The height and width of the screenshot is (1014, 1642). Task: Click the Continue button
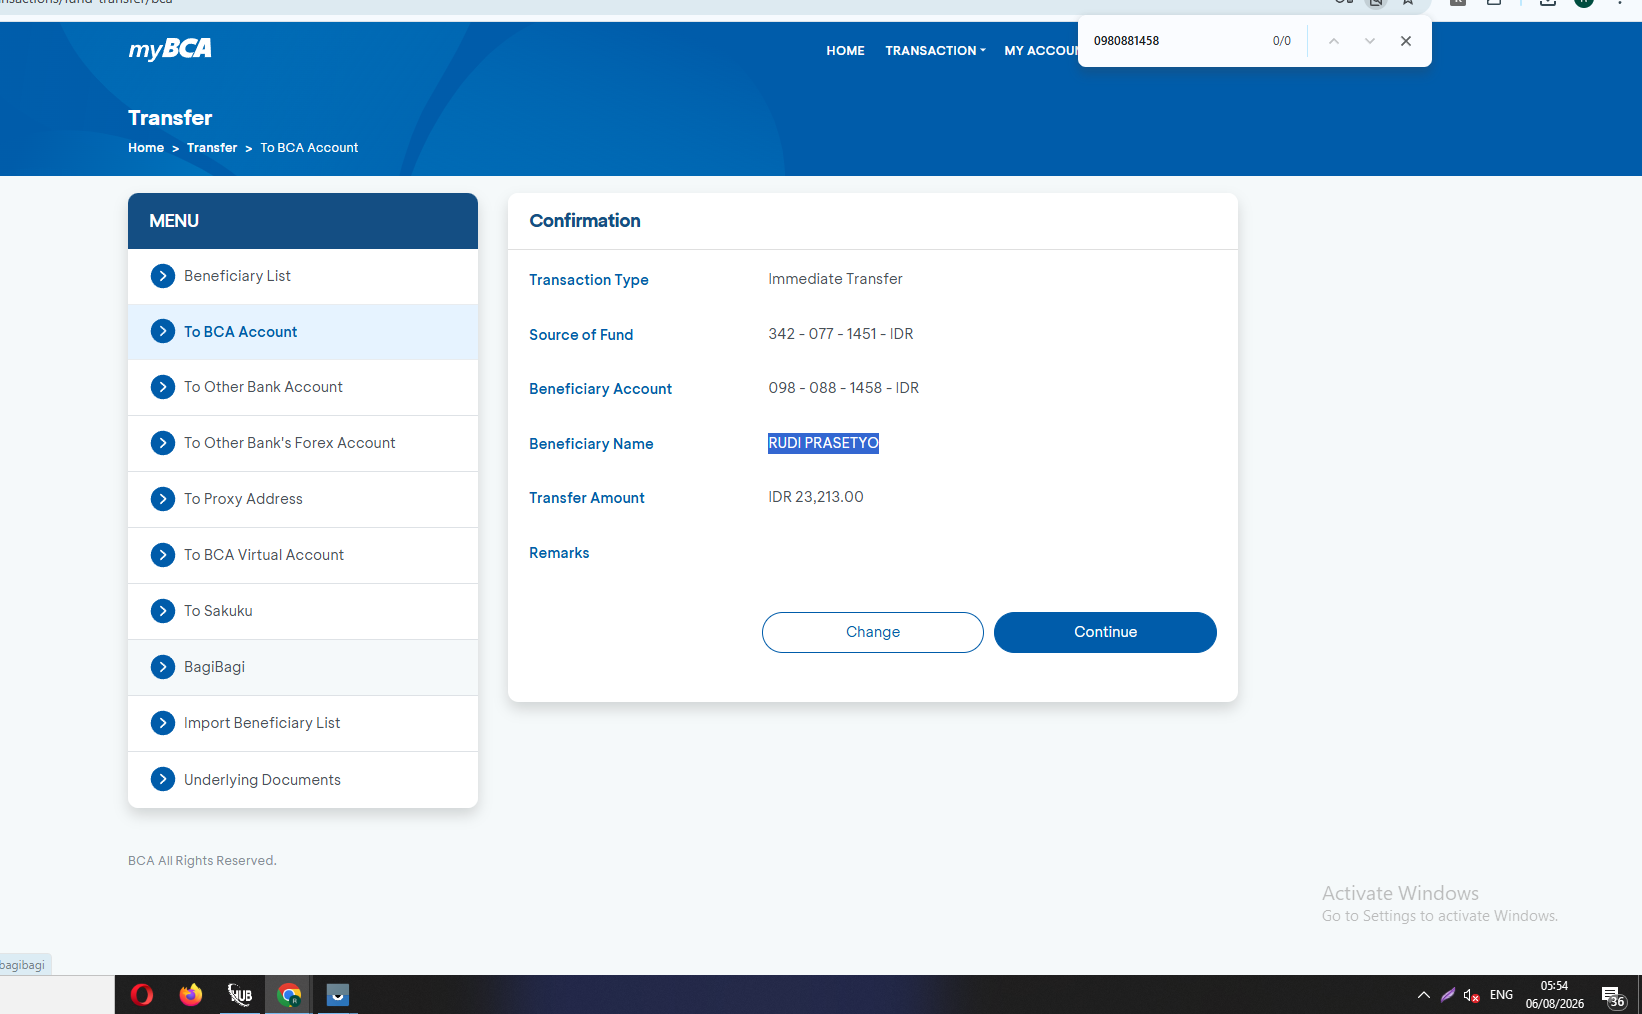(1105, 632)
